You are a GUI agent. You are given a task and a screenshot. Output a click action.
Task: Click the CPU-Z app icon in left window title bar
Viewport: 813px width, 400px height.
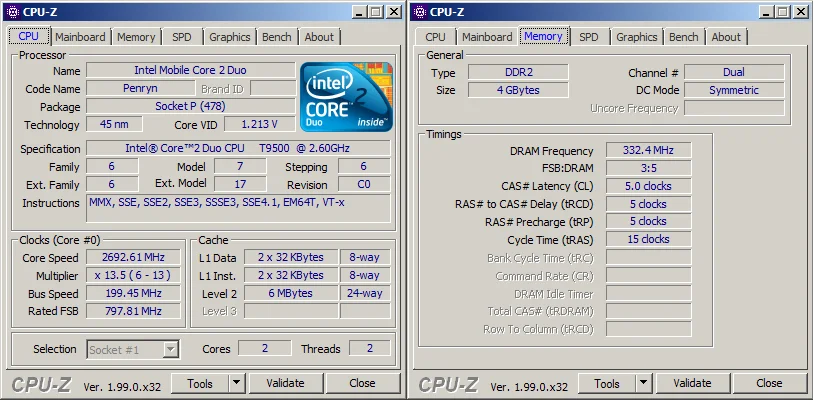point(13,11)
